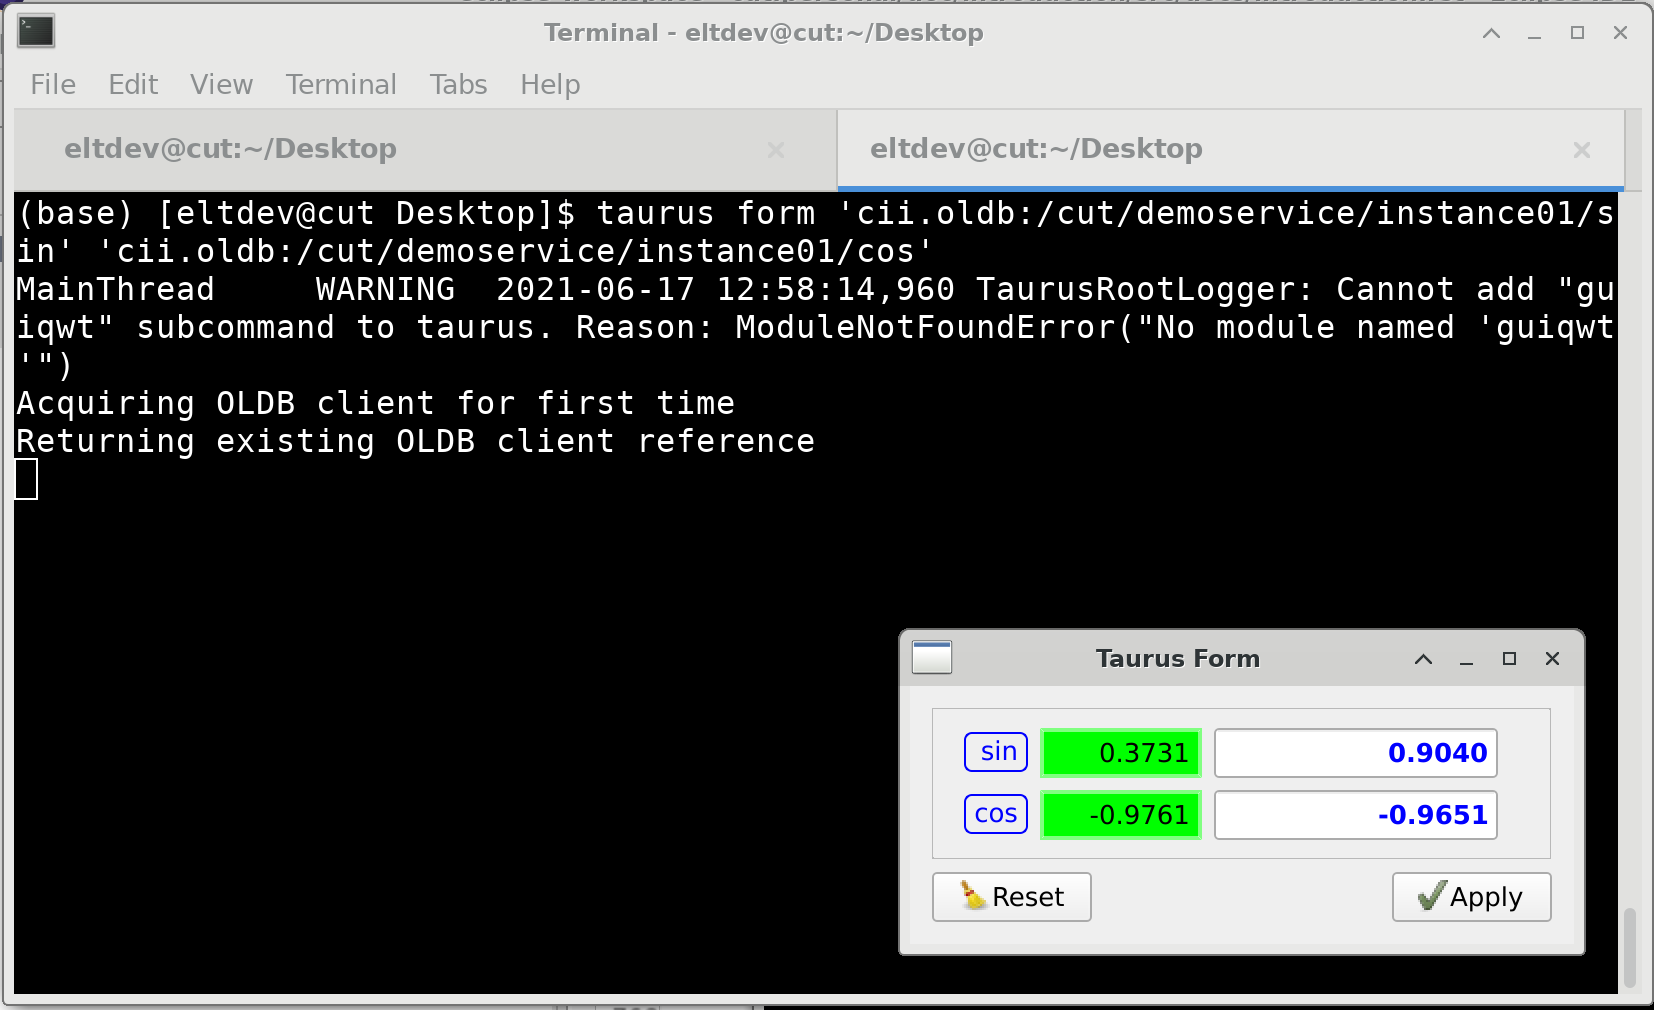Viewport: 1654px width, 1010px height.
Task: Open the Edit menu
Action: (x=132, y=84)
